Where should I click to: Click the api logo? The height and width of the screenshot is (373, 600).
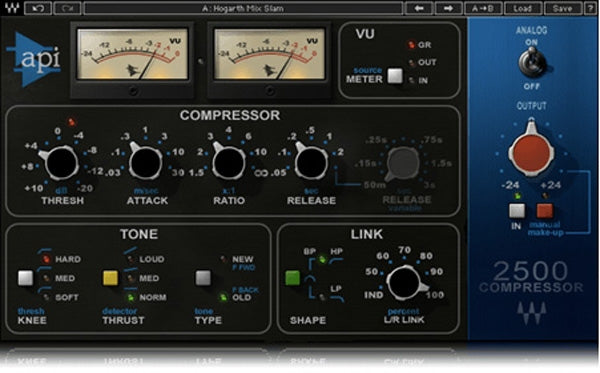tap(34, 59)
